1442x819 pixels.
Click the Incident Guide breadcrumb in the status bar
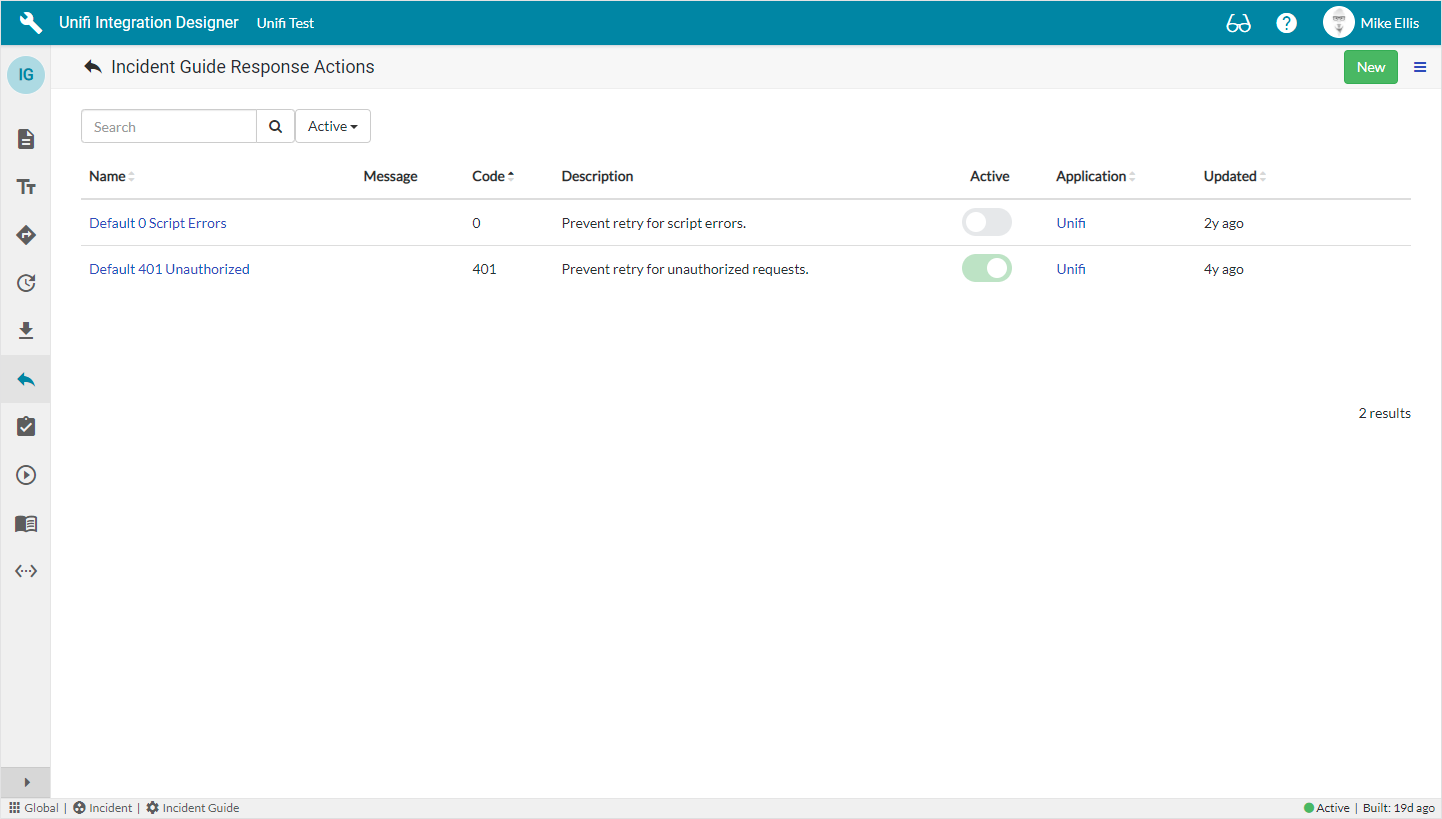tap(199, 807)
